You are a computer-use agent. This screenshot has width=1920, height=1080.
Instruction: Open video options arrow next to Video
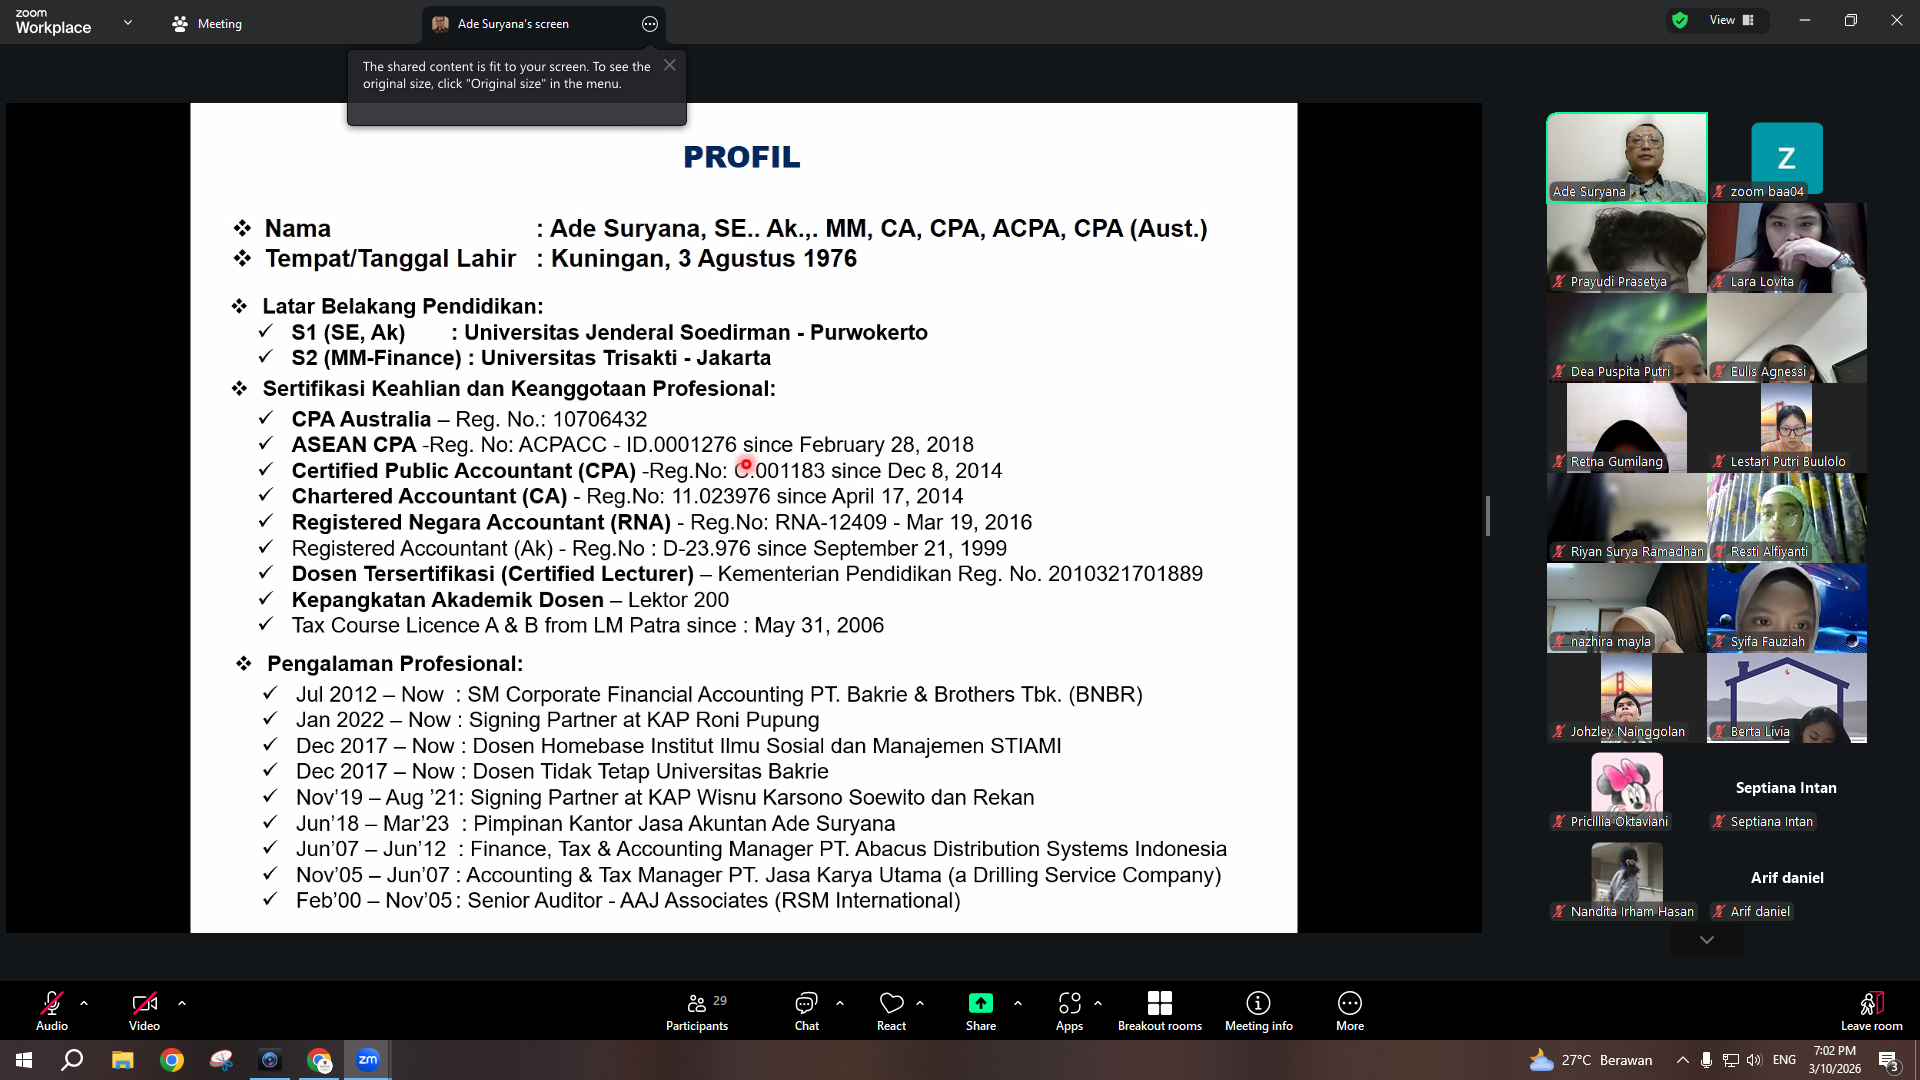click(x=182, y=1003)
